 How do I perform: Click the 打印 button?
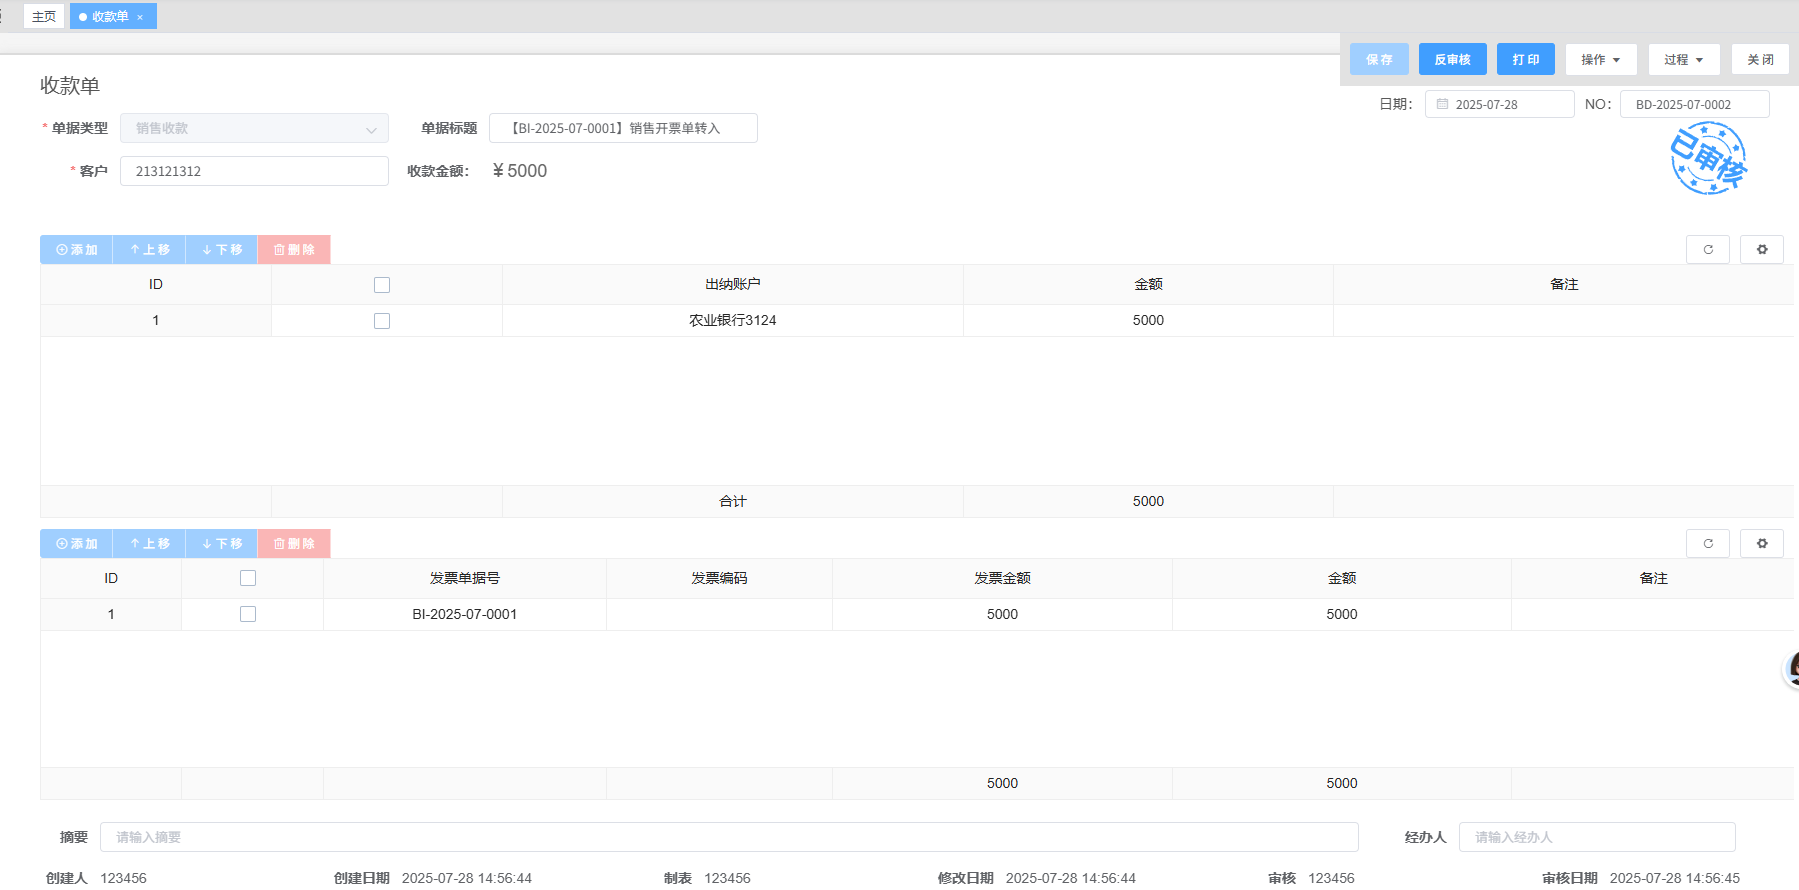pos(1525,60)
